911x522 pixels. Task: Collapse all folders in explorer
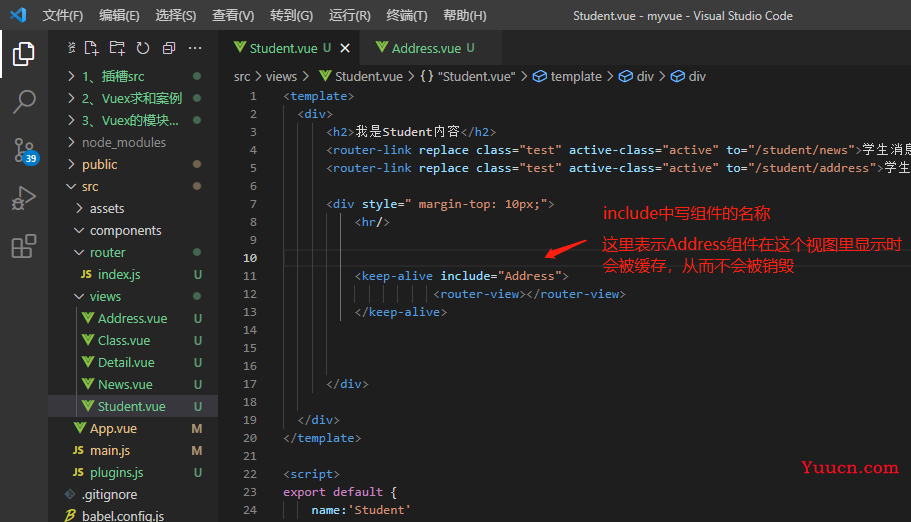click(x=169, y=48)
